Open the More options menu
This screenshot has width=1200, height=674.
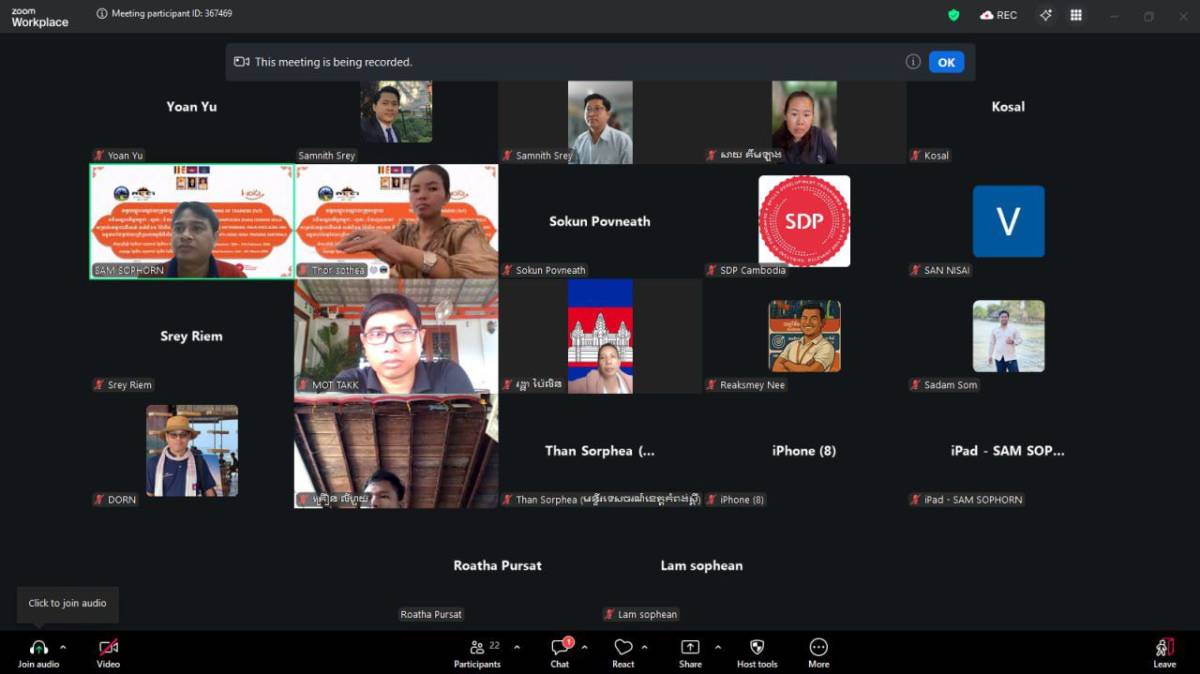(819, 652)
